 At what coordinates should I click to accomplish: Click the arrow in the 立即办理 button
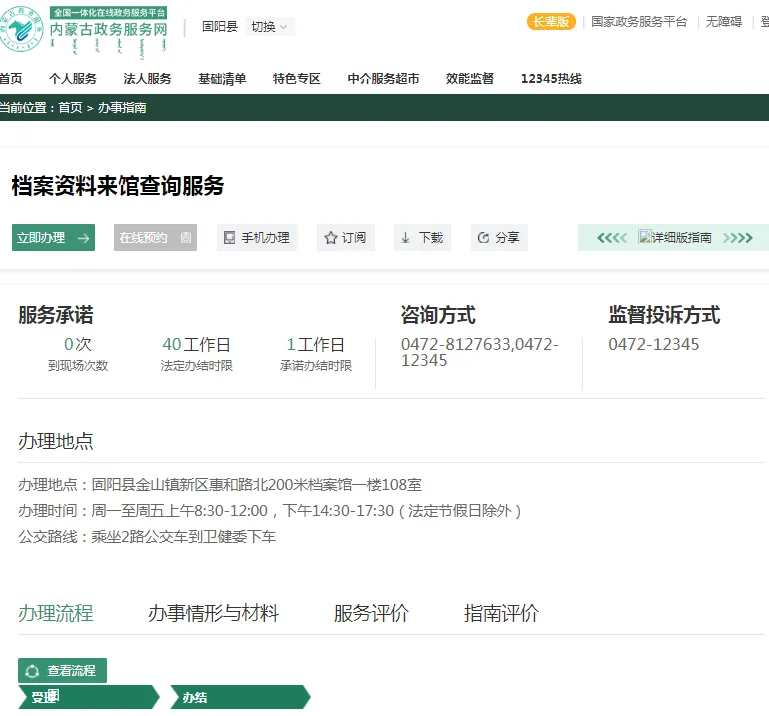83,238
